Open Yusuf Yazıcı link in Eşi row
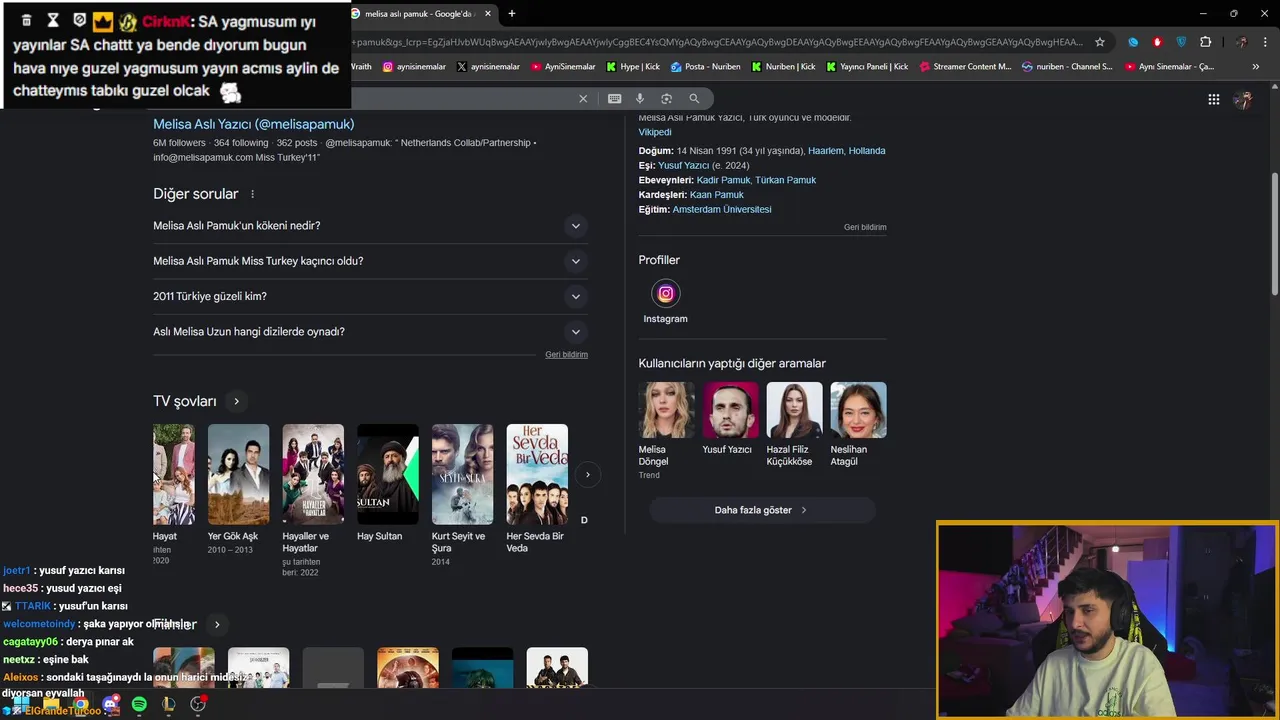 (x=683, y=165)
